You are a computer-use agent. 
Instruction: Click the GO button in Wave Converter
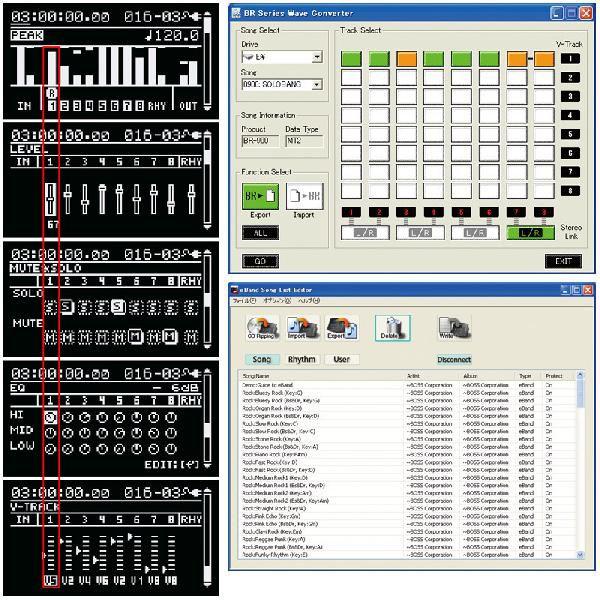click(x=260, y=261)
